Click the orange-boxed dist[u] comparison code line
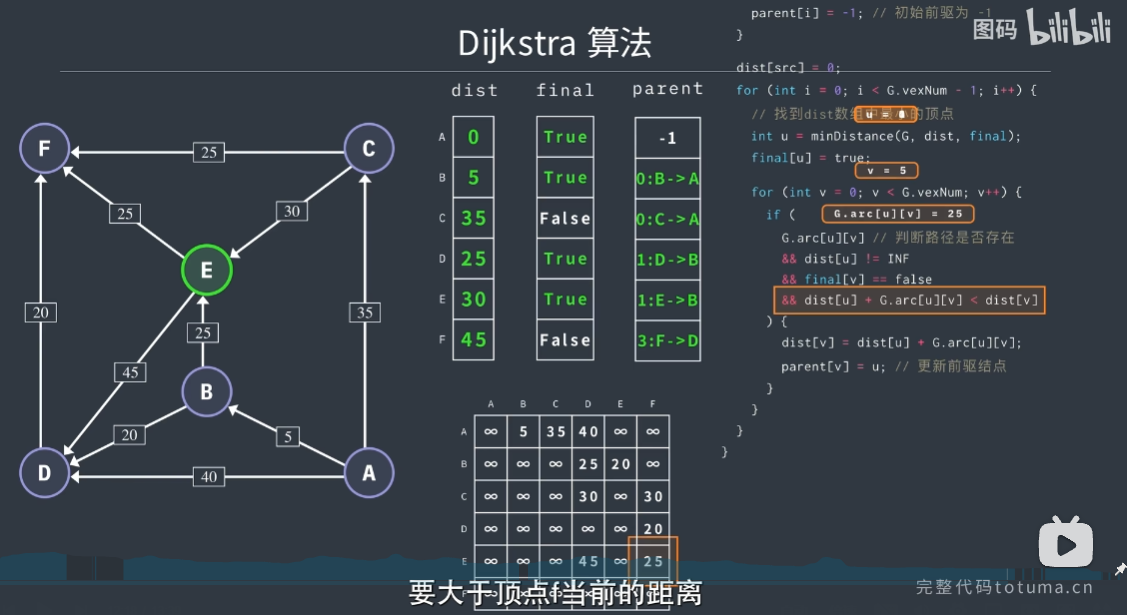 909,300
